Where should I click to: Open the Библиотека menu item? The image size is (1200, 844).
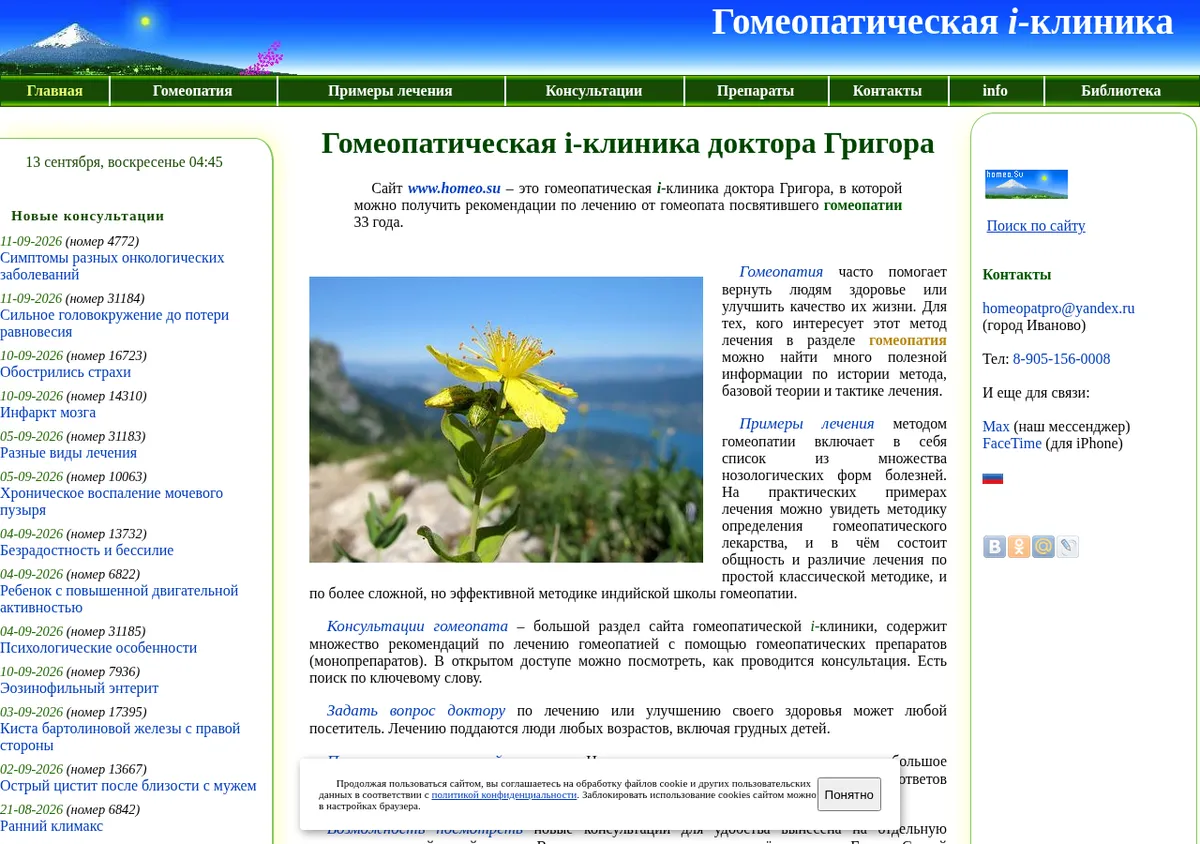(1121, 91)
